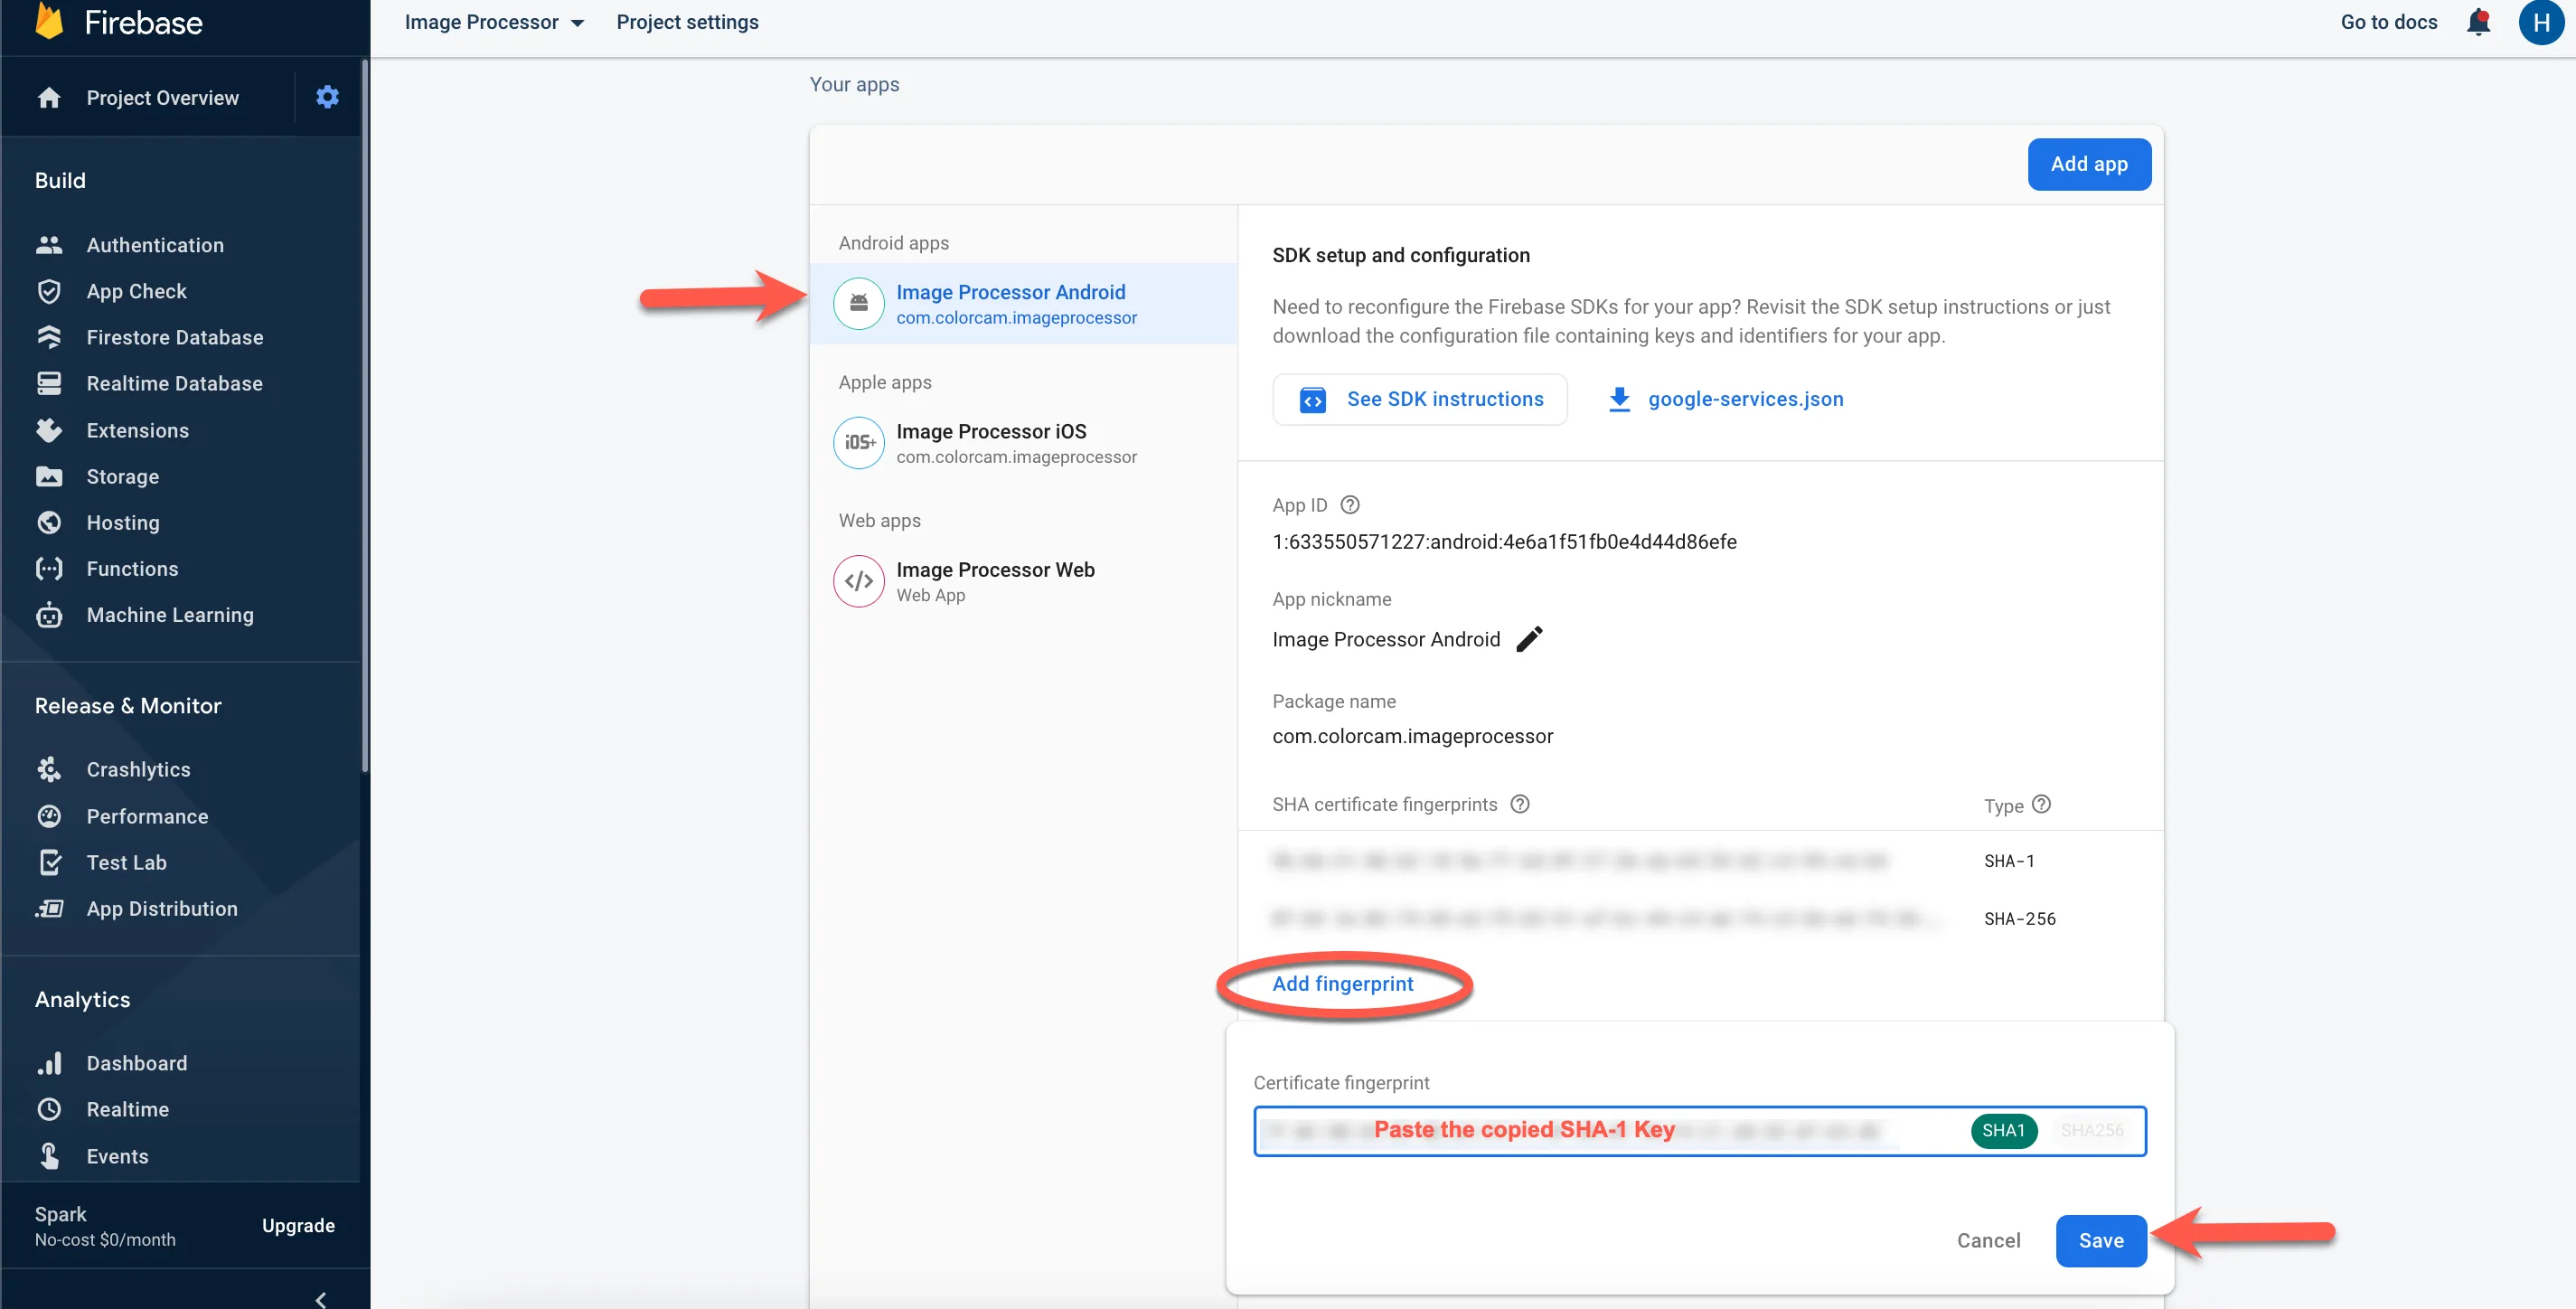Open the user account avatar H

2541,22
